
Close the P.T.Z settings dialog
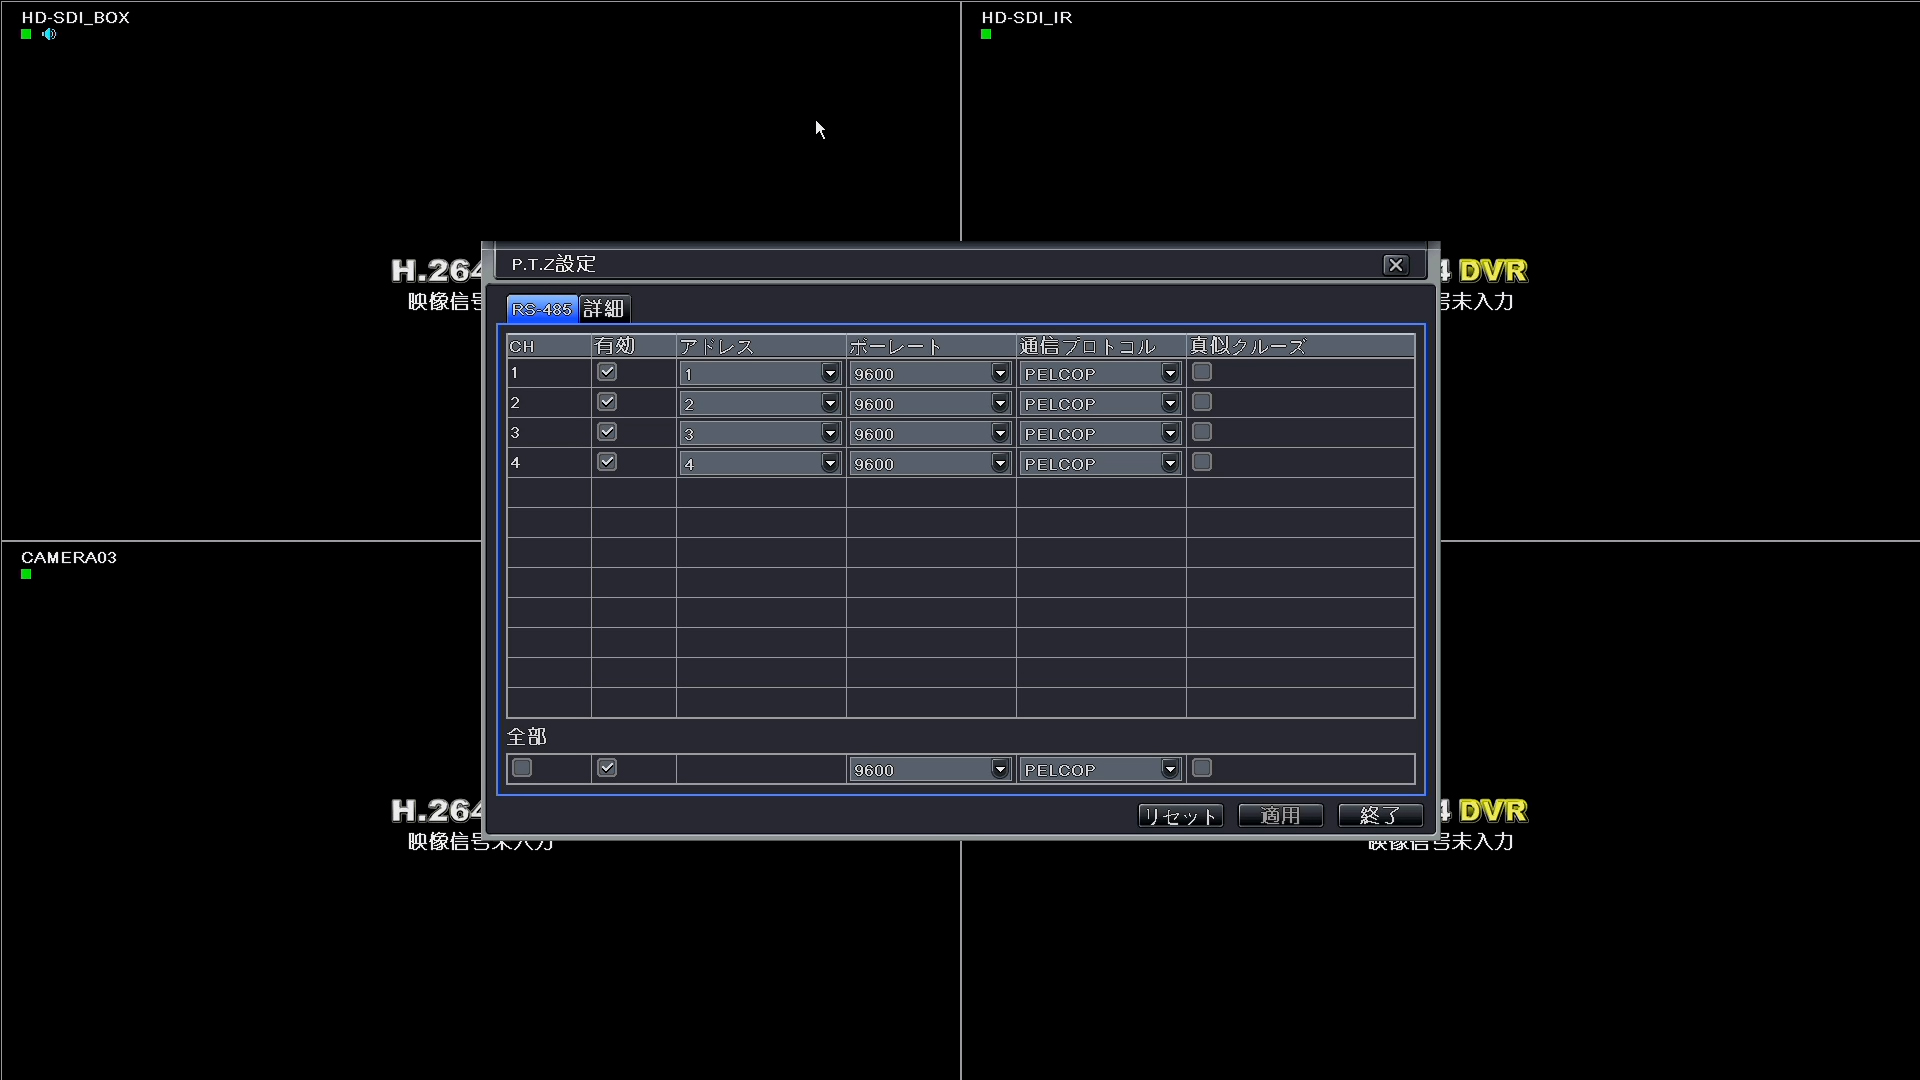click(1396, 264)
